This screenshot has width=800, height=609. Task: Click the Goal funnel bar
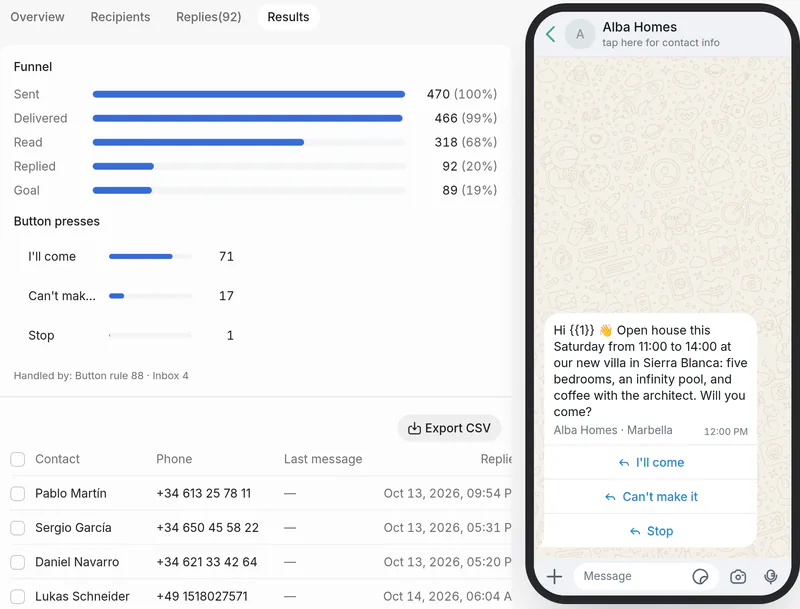pyautogui.click(x=248, y=190)
